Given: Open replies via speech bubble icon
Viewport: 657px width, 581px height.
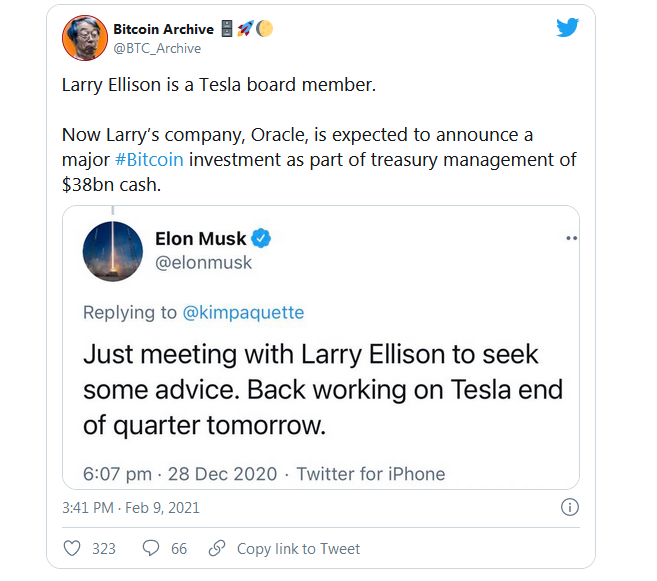Looking at the screenshot, I should (x=151, y=548).
